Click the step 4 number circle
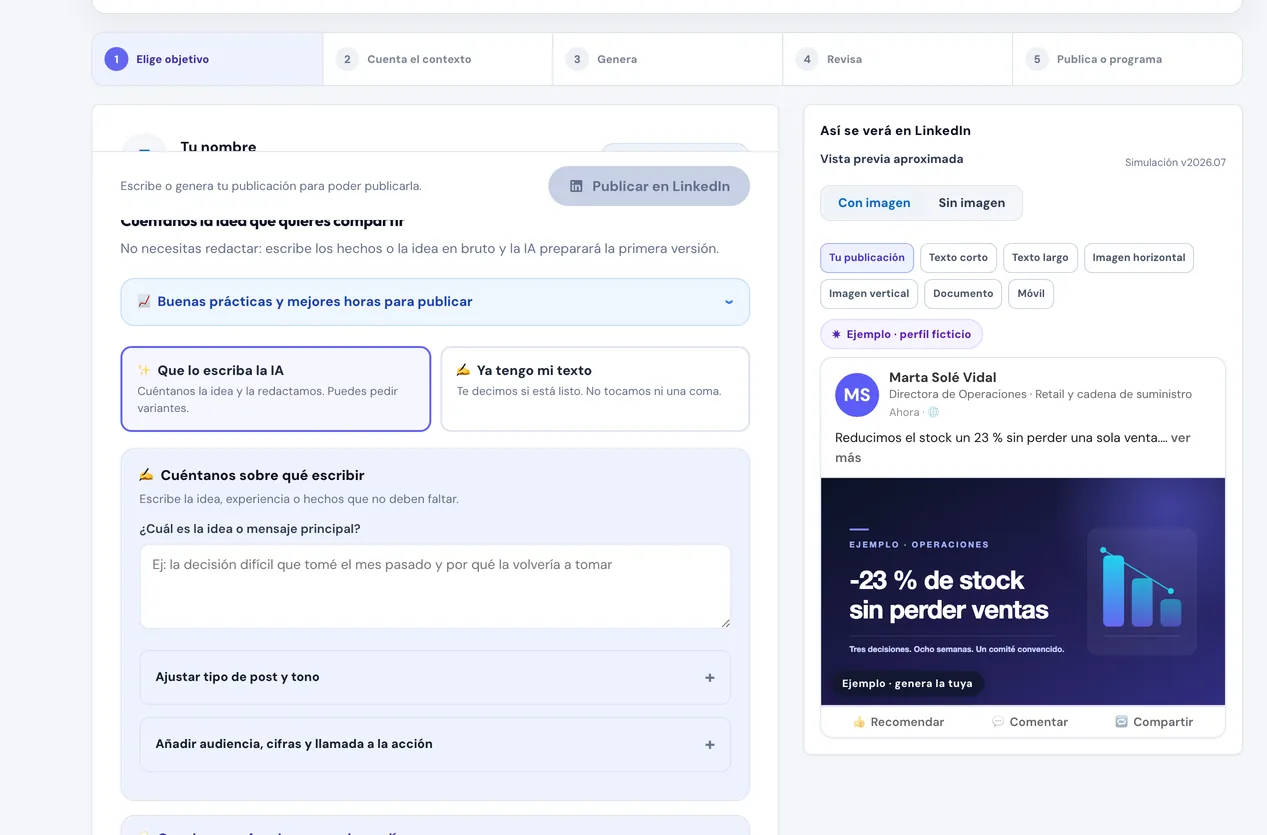The image size is (1267, 835). (807, 59)
